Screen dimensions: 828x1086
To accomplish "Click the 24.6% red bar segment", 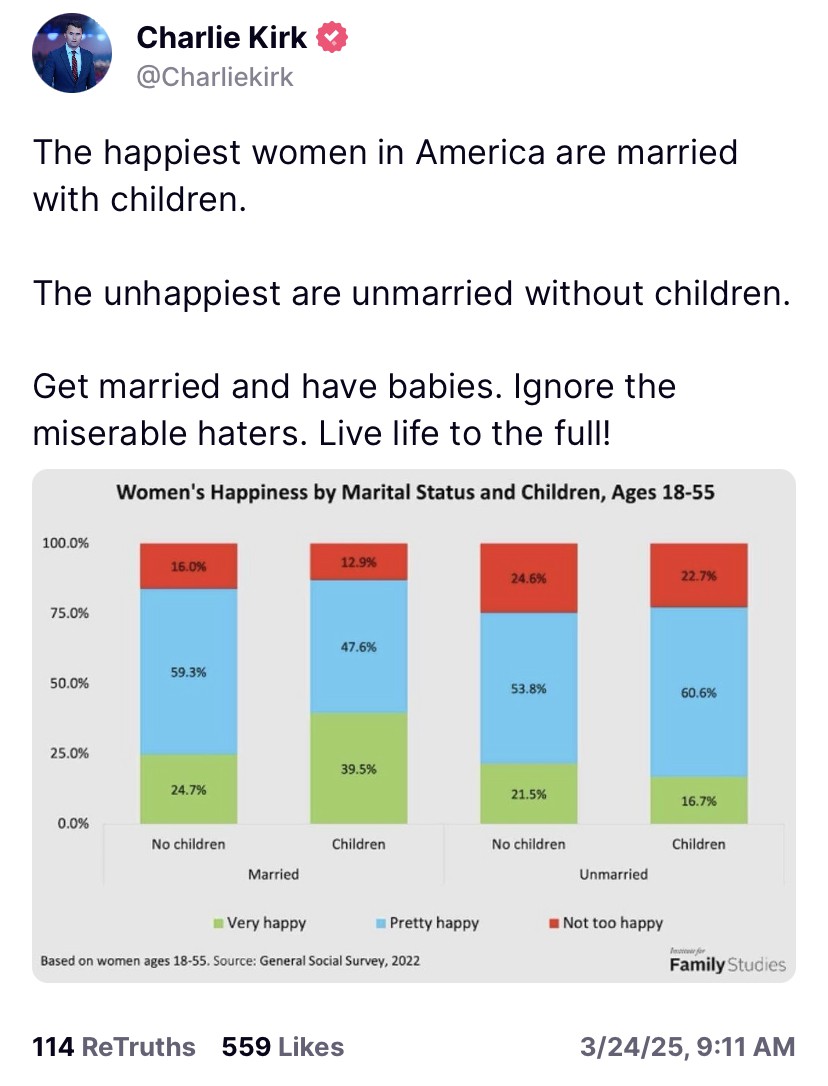I will pos(529,579).
